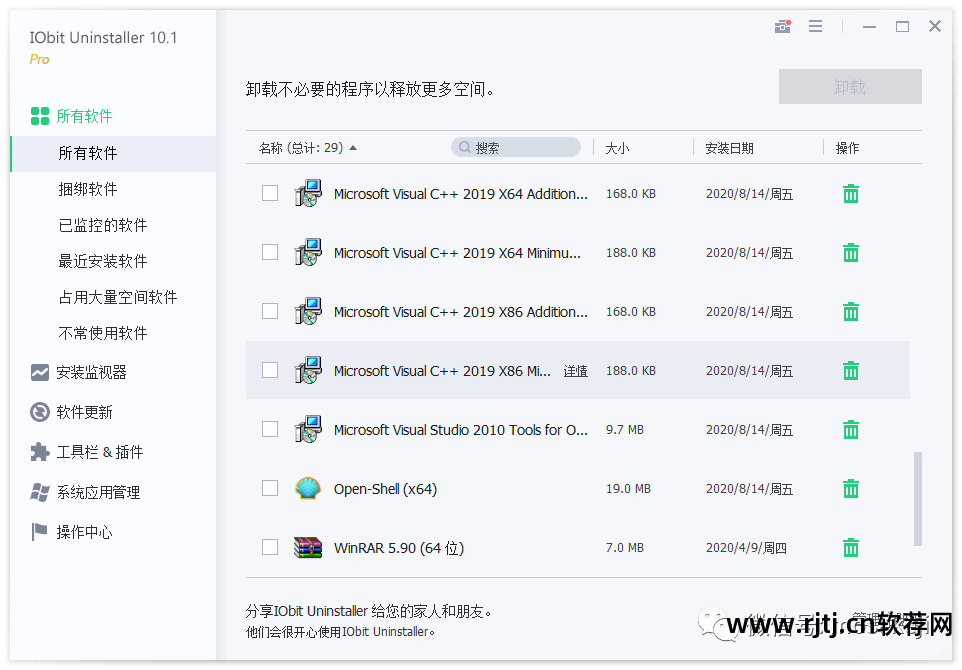Open the hamburger options menu
This screenshot has width=962, height=670.
coord(815,26)
